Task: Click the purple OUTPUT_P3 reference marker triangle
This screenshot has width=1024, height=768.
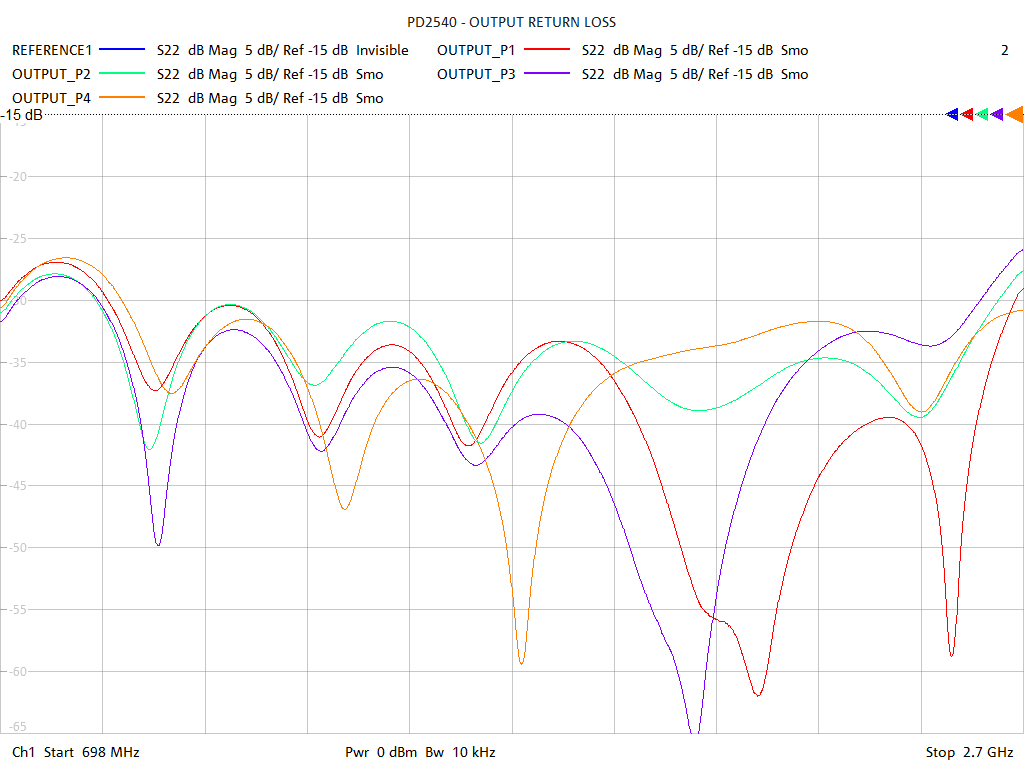Action: point(997,115)
